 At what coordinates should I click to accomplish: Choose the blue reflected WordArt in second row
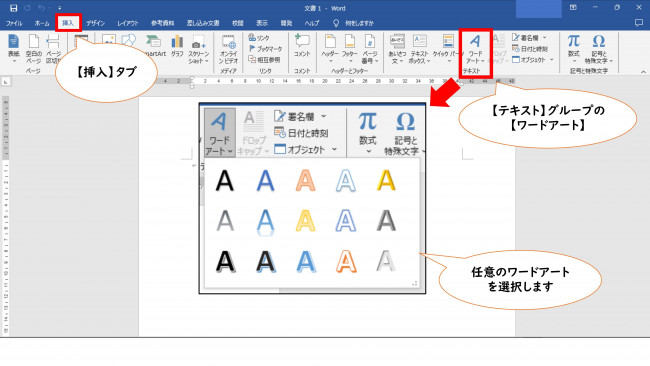265,222
